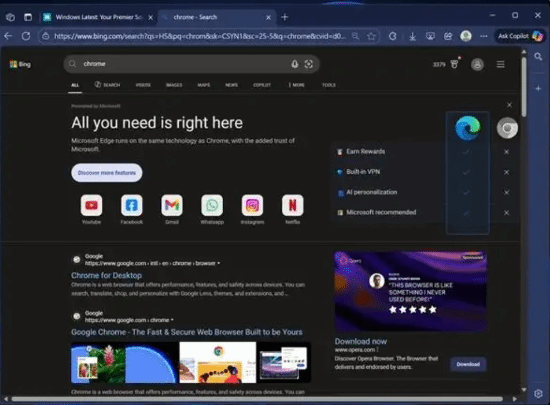Launch the Netflix shortcut icon
The image size is (550, 405).
293,205
